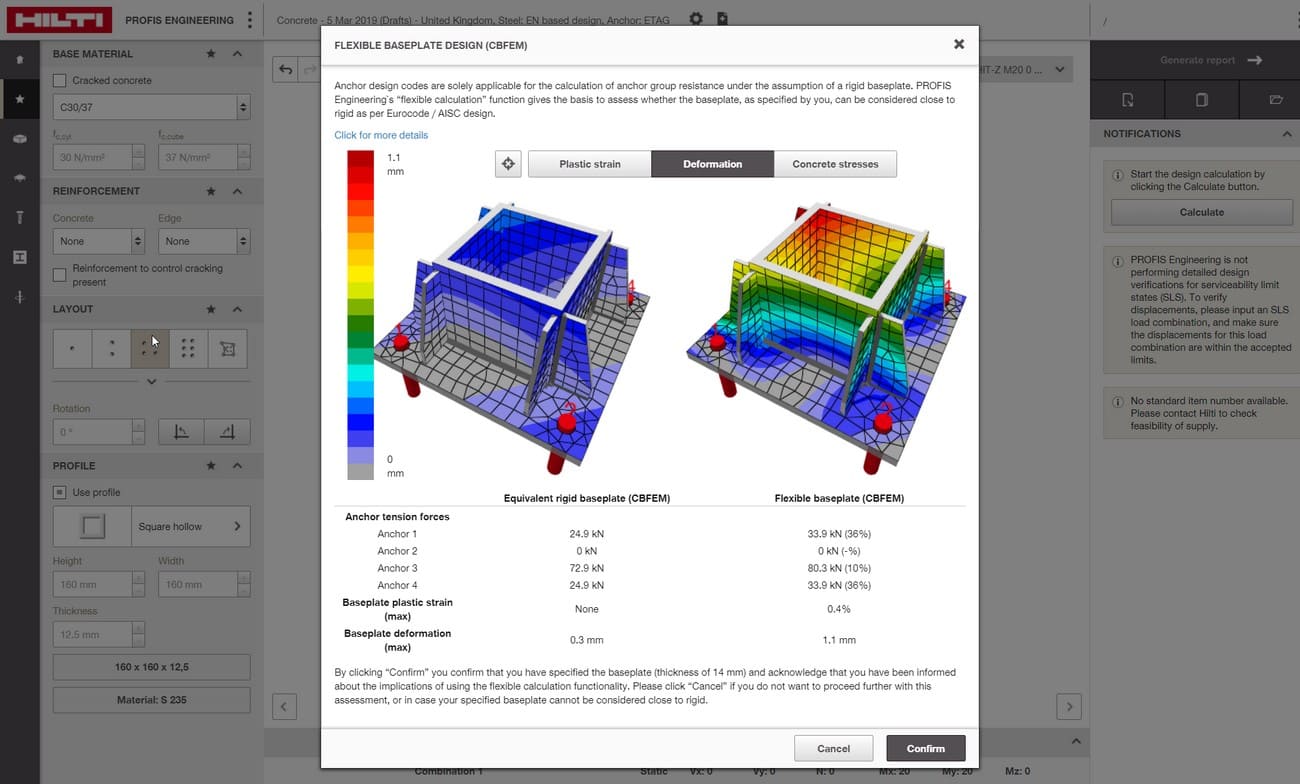Collapse the Reinforcement section
This screenshot has height=784, width=1300.
click(x=237, y=191)
